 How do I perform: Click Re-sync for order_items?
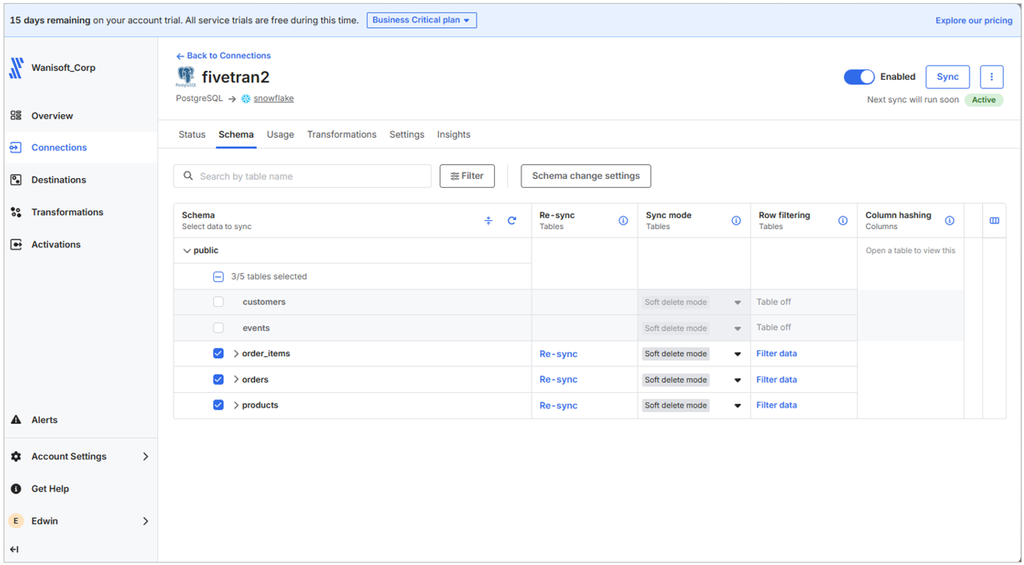(558, 354)
